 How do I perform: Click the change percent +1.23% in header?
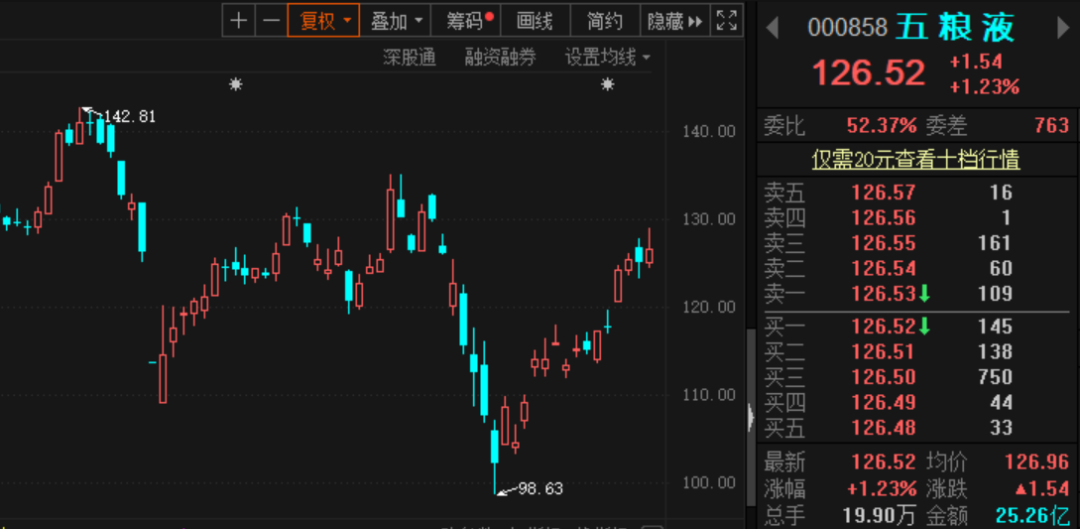984,87
